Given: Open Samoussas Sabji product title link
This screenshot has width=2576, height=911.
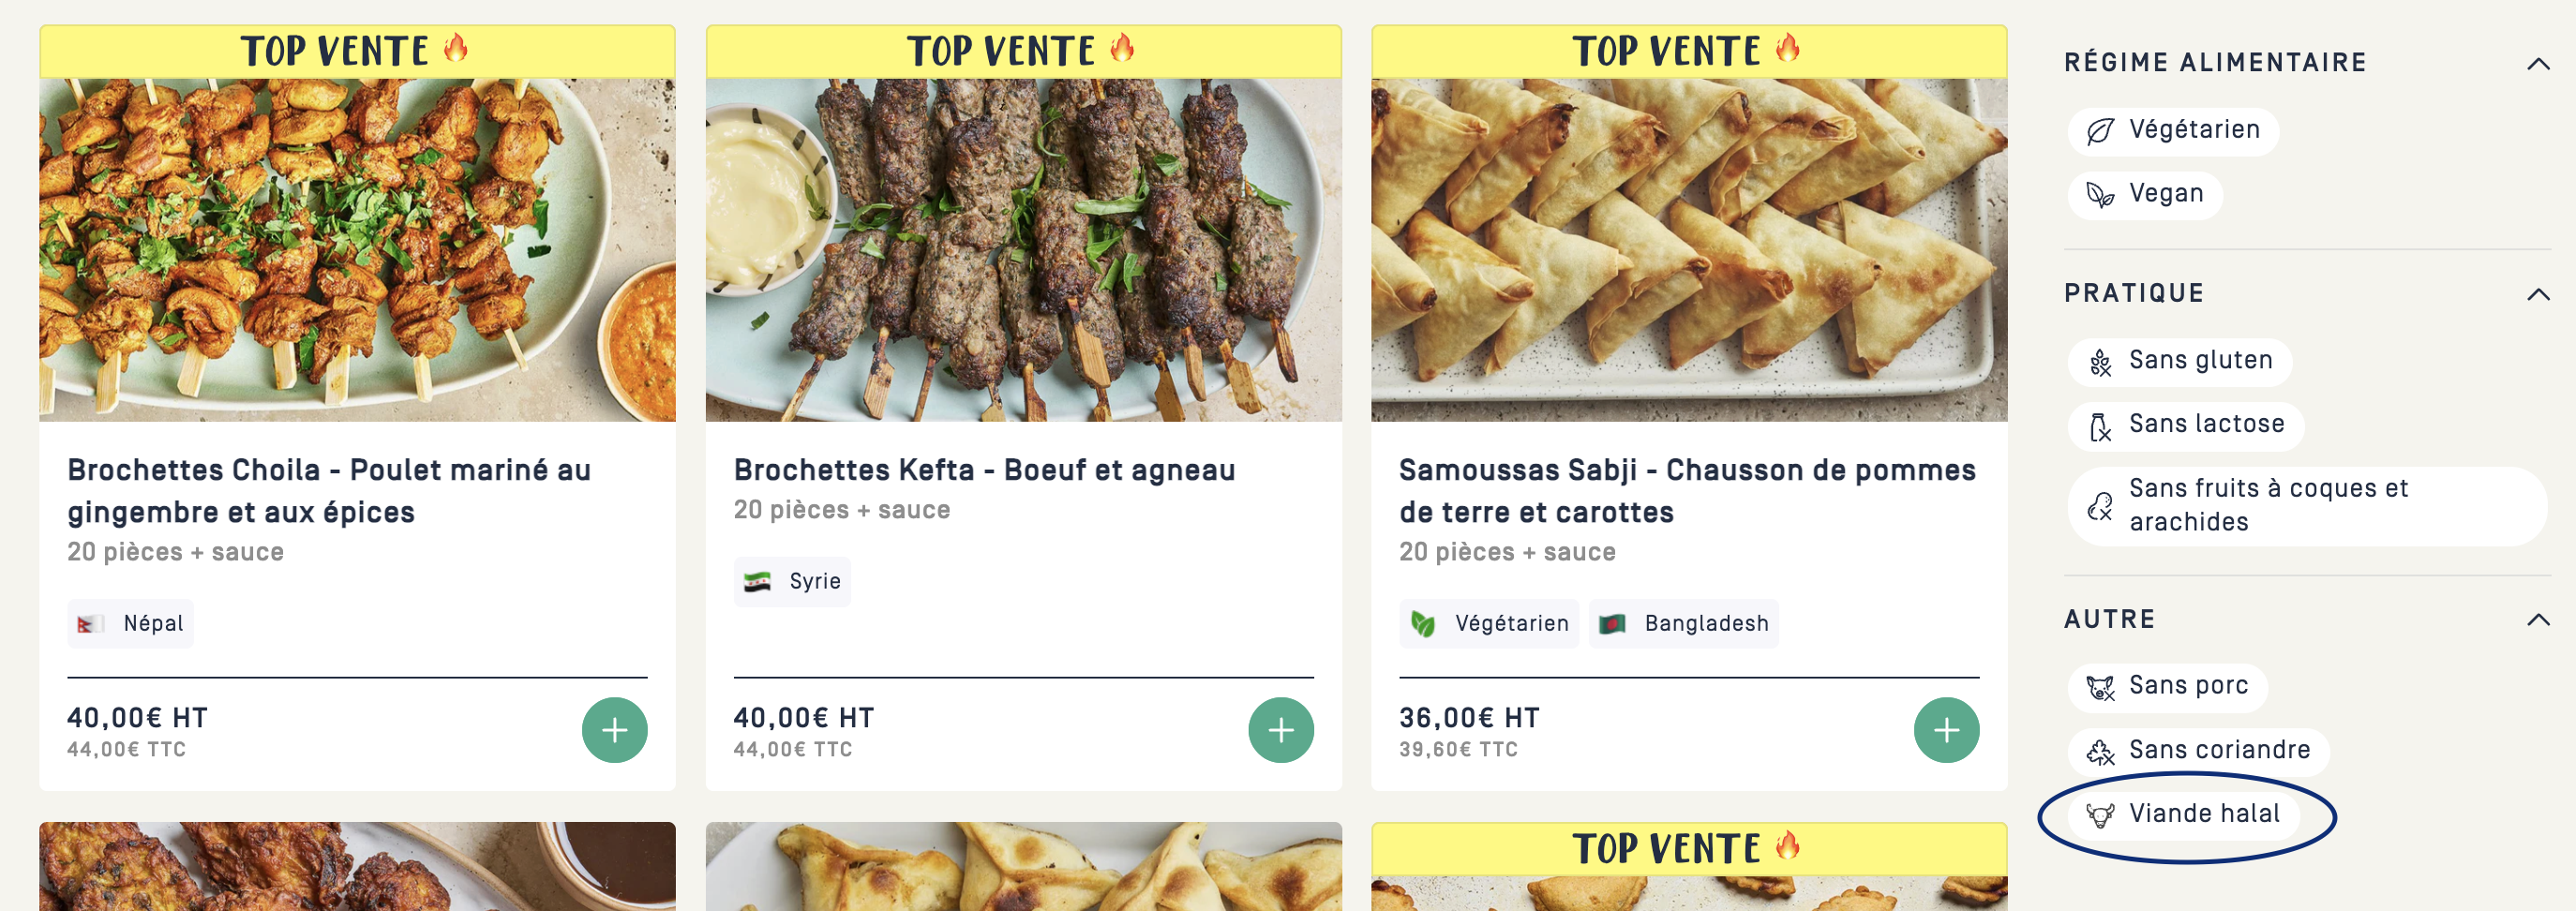Looking at the screenshot, I should click(1686, 490).
